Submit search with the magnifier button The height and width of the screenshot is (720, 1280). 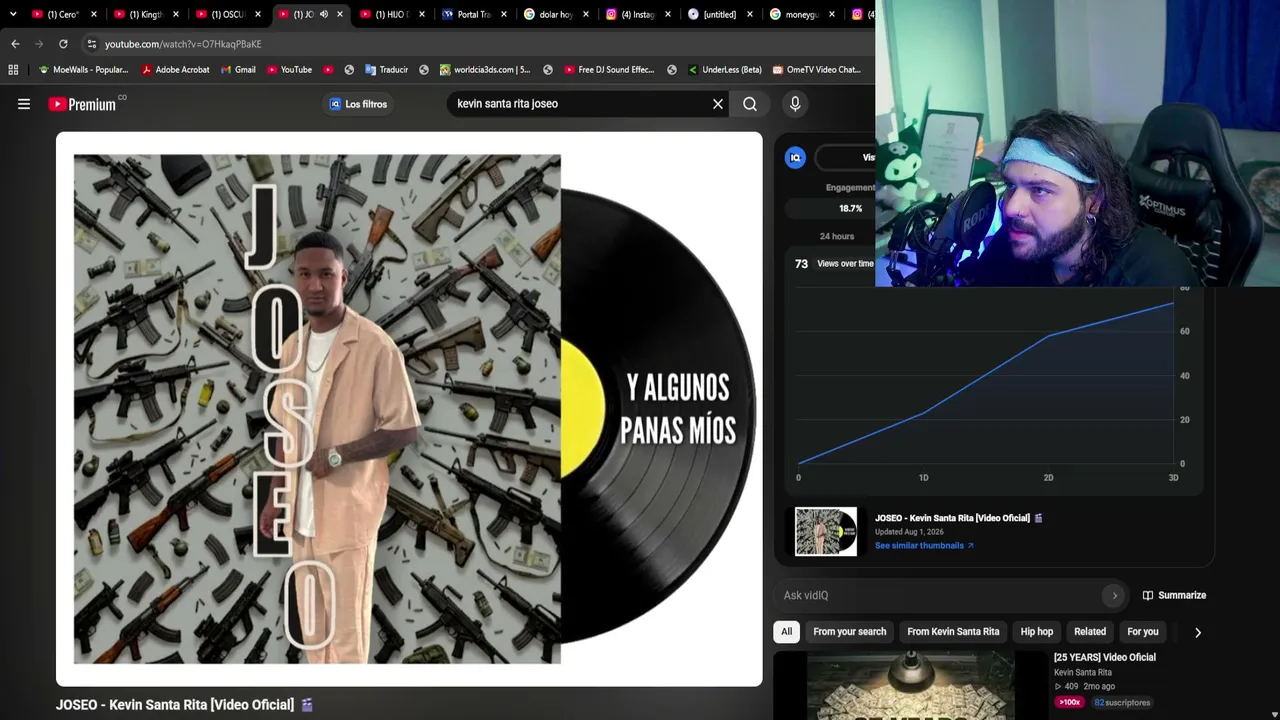(750, 104)
